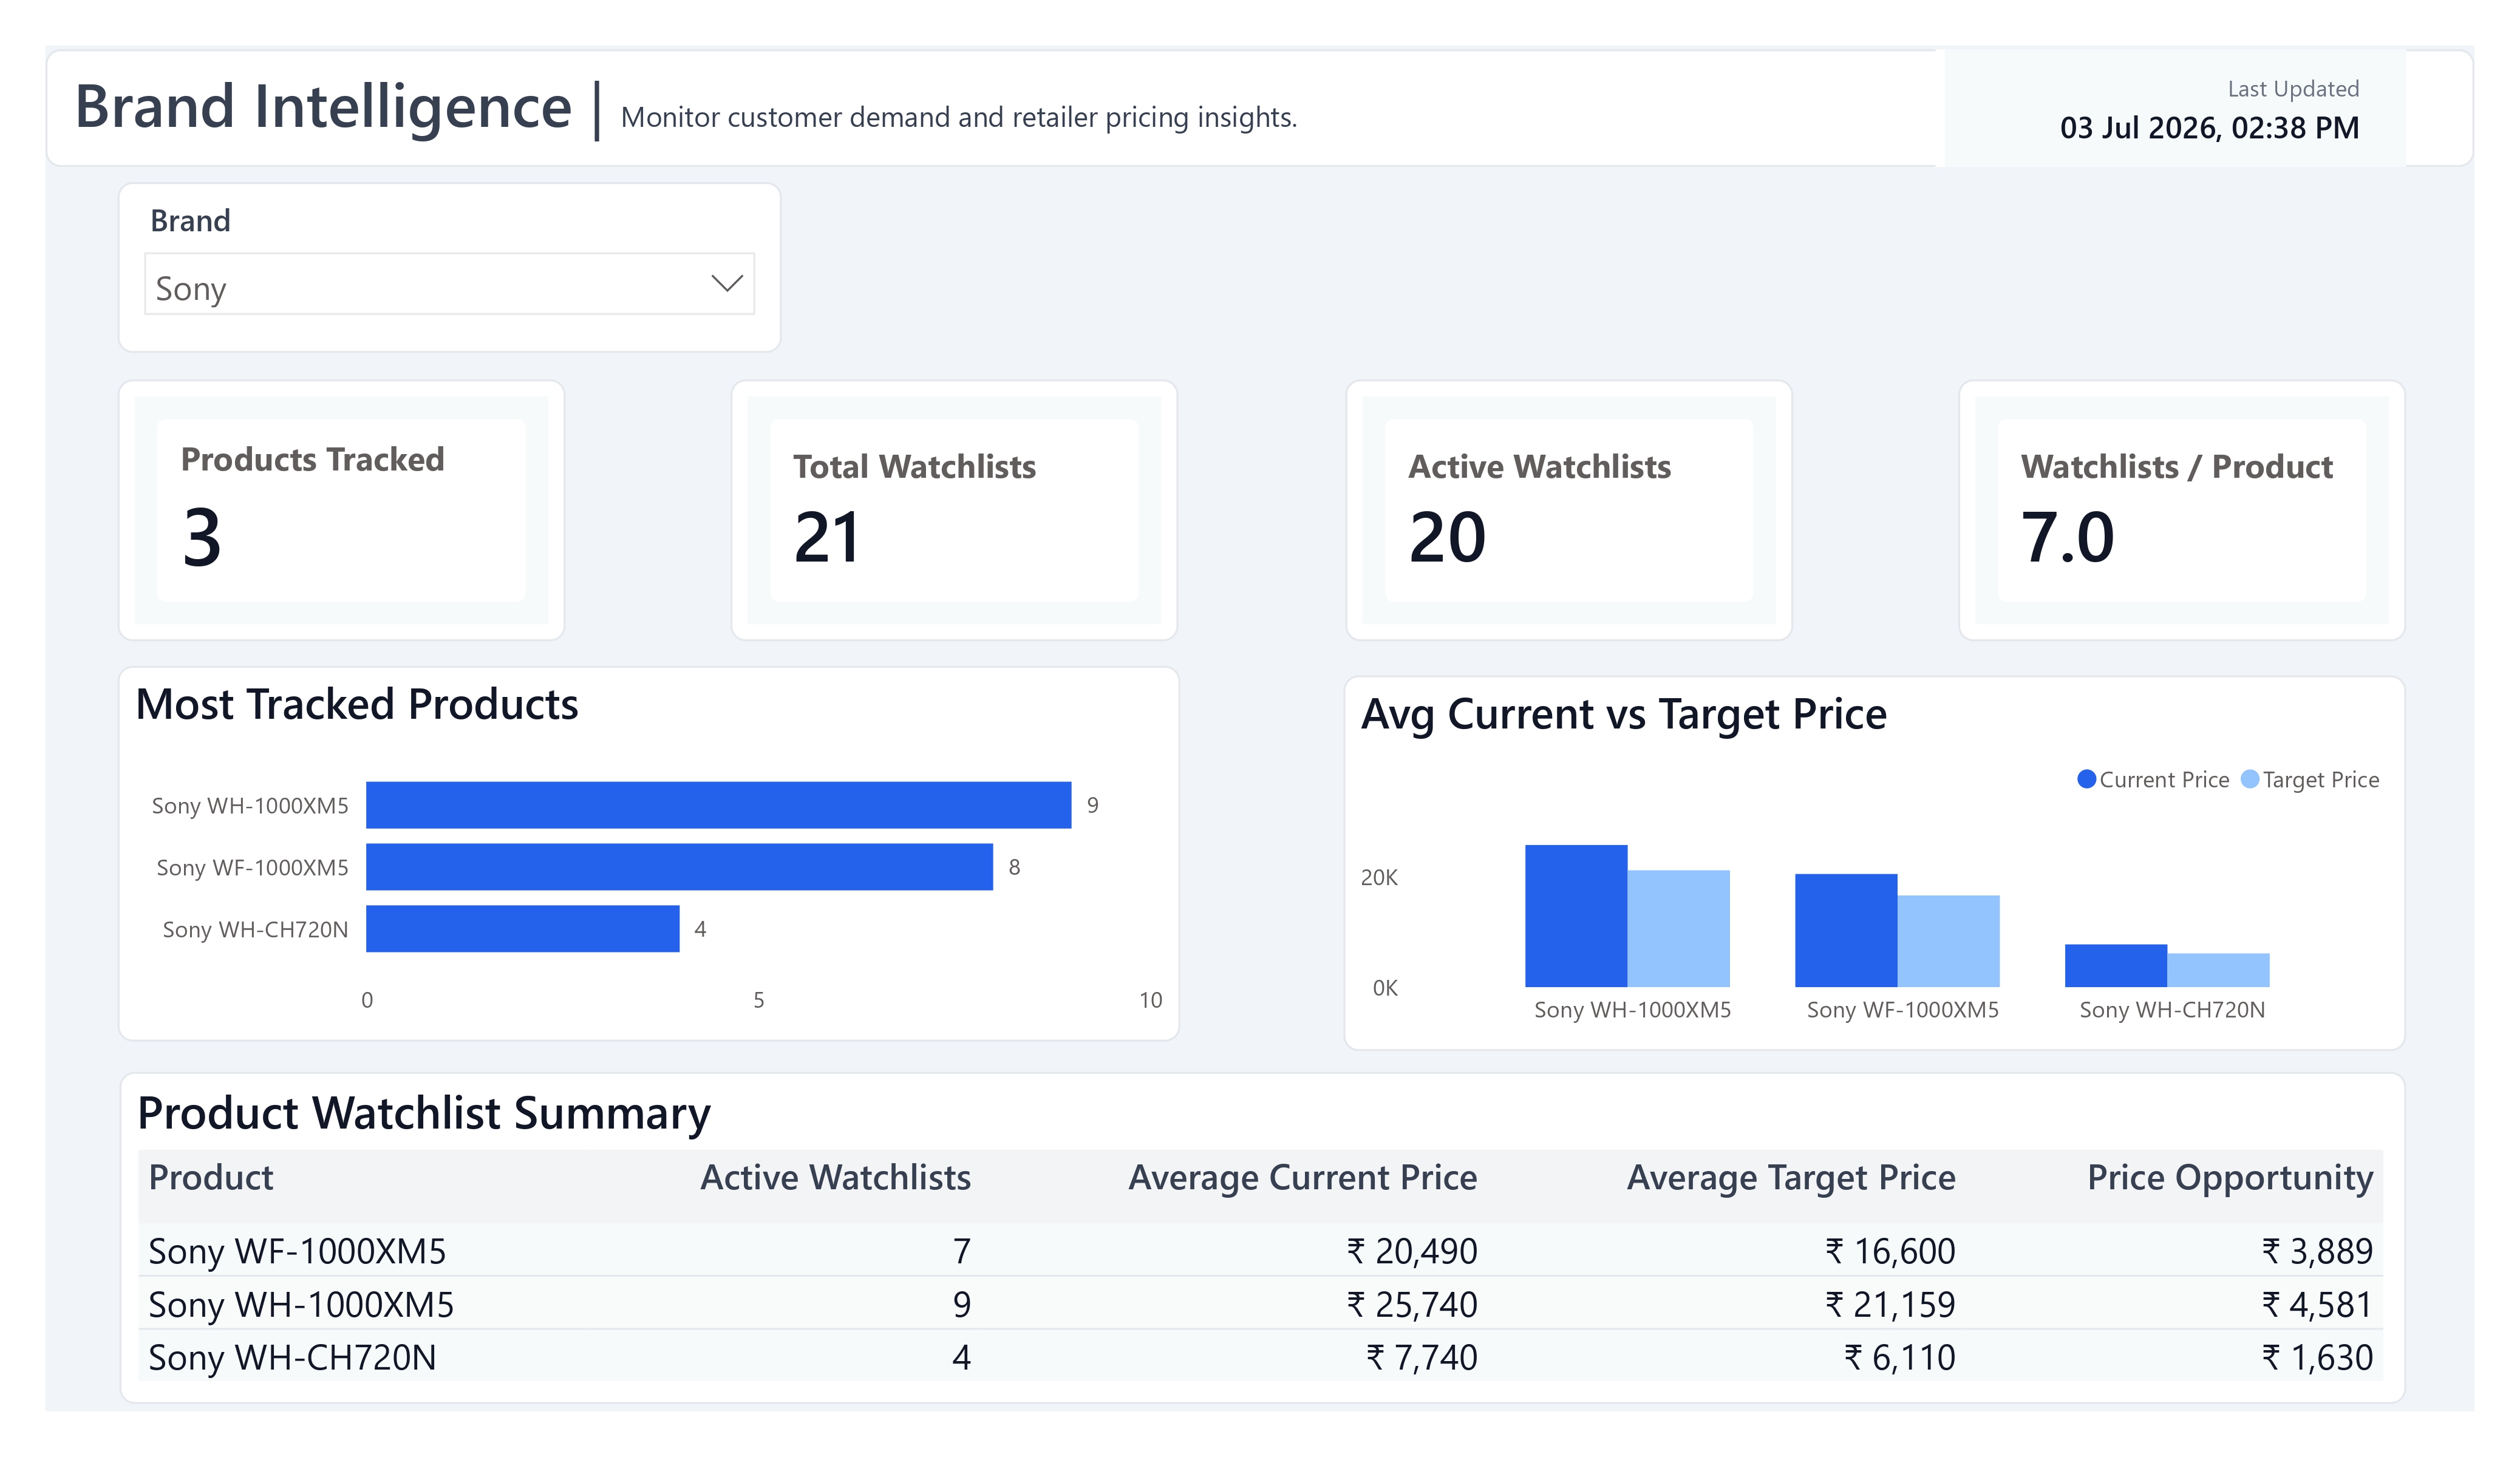Sort by Average Current Price header
This screenshot has width=2520, height=1457.
(x=1302, y=1178)
